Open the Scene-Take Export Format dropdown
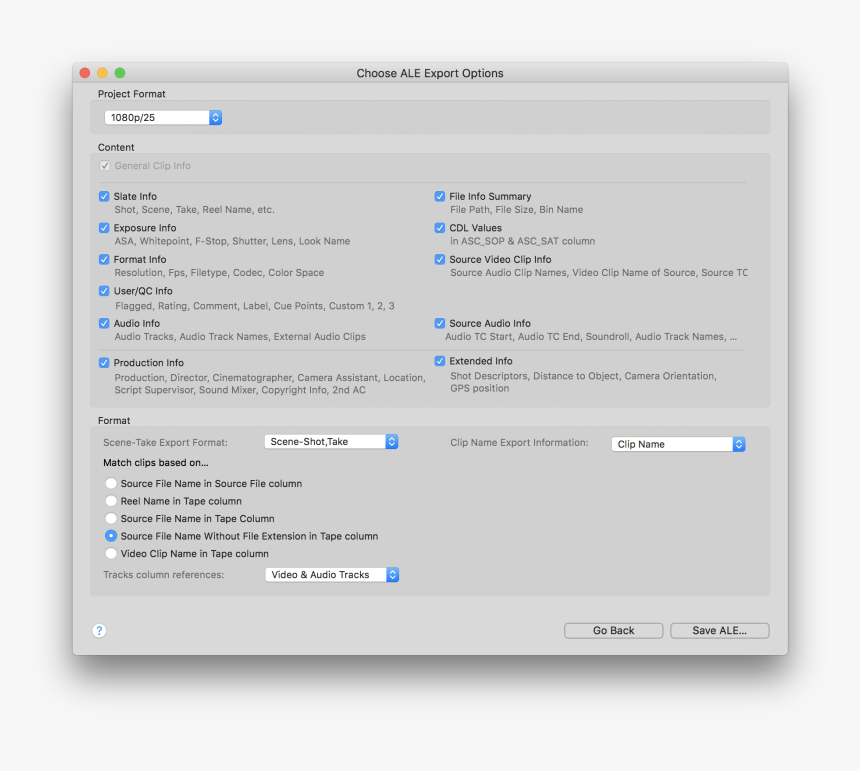 [331, 440]
